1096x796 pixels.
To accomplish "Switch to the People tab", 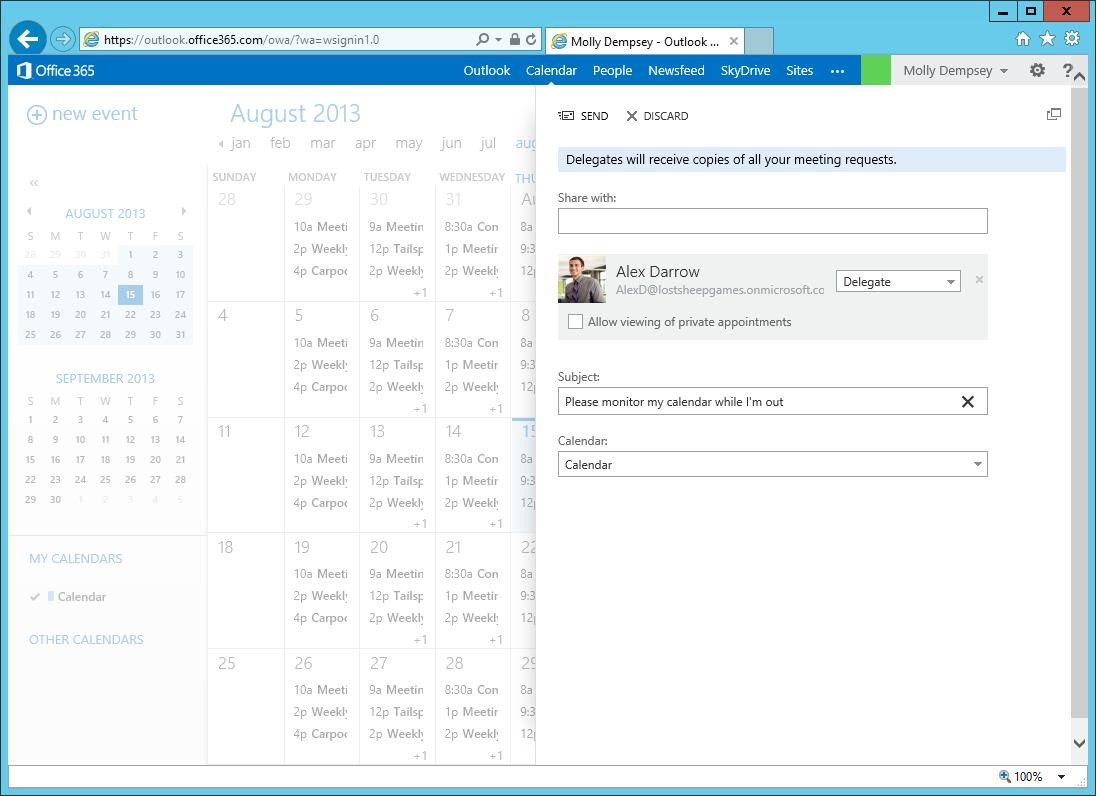I will pos(612,70).
